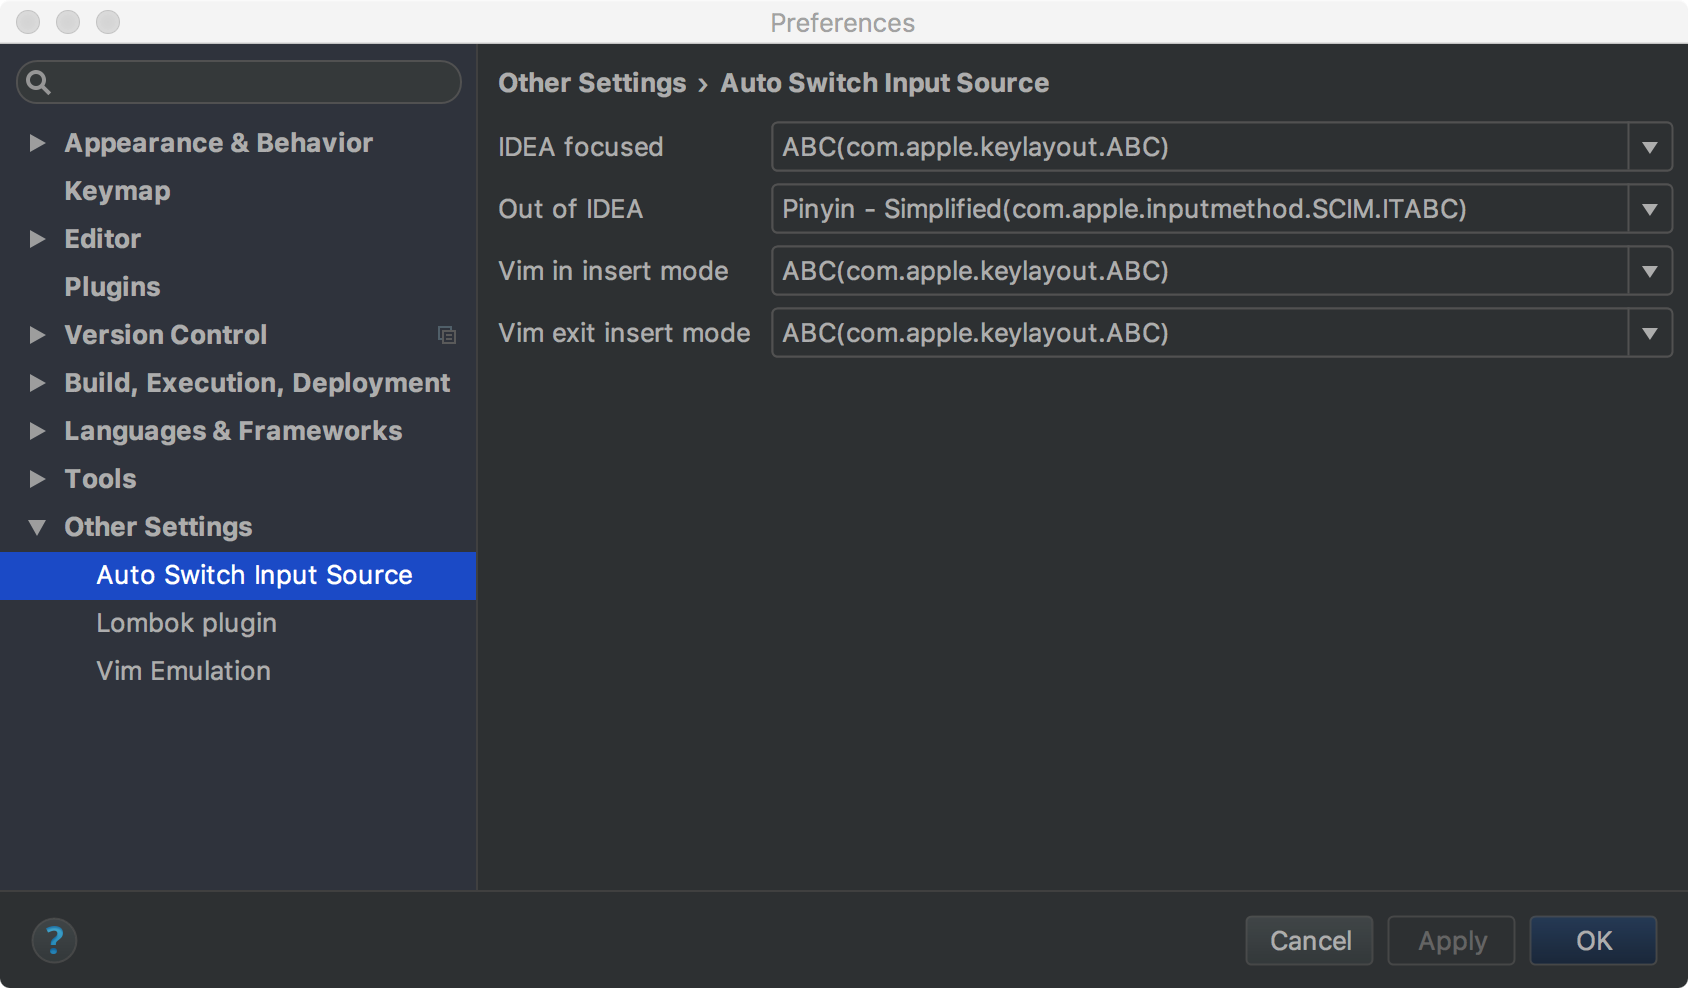Open the Lombok plugin settings page
The width and height of the screenshot is (1688, 988).
pos(186,623)
